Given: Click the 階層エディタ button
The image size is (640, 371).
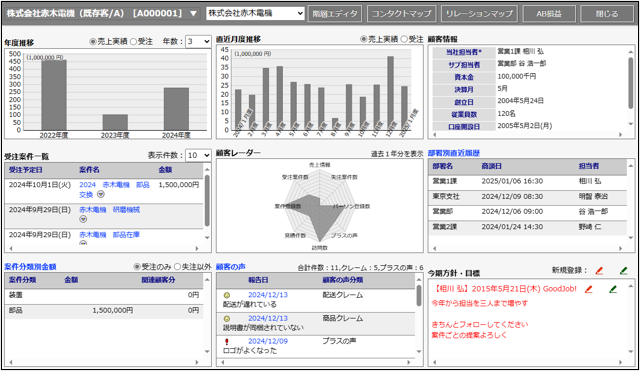Looking at the screenshot, I should coord(335,13).
